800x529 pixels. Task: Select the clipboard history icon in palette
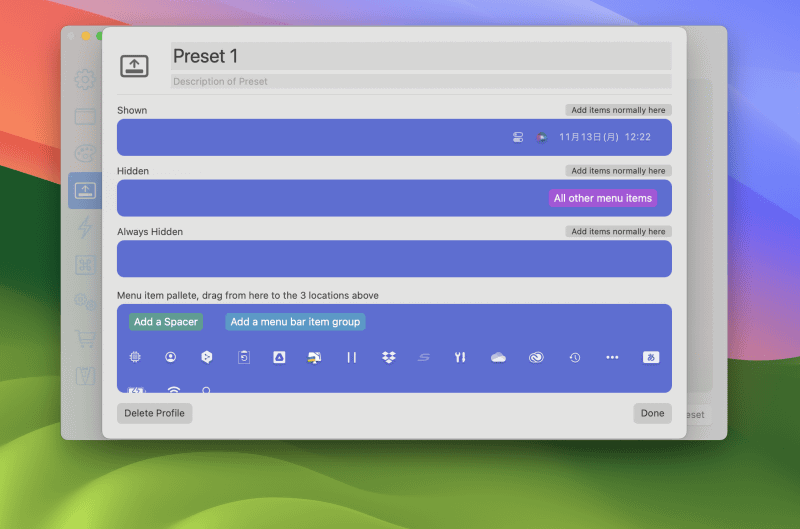[244, 357]
